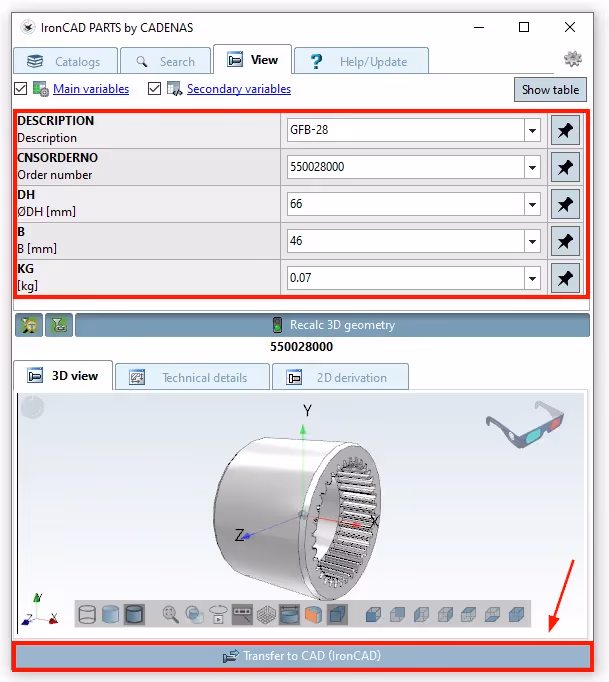Open the Main variables link

(x=91, y=89)
